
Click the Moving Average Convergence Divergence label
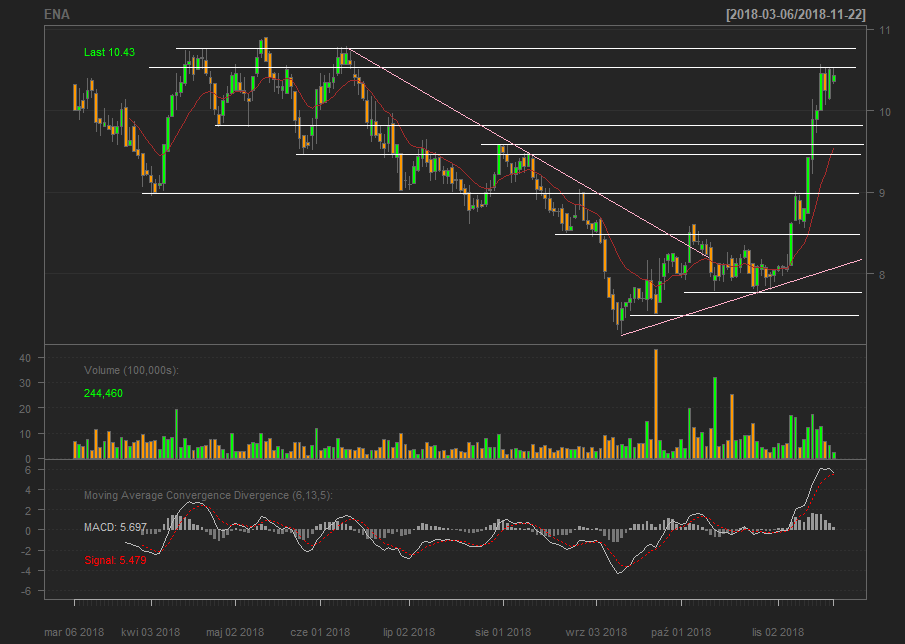click(x=208, y=495)
